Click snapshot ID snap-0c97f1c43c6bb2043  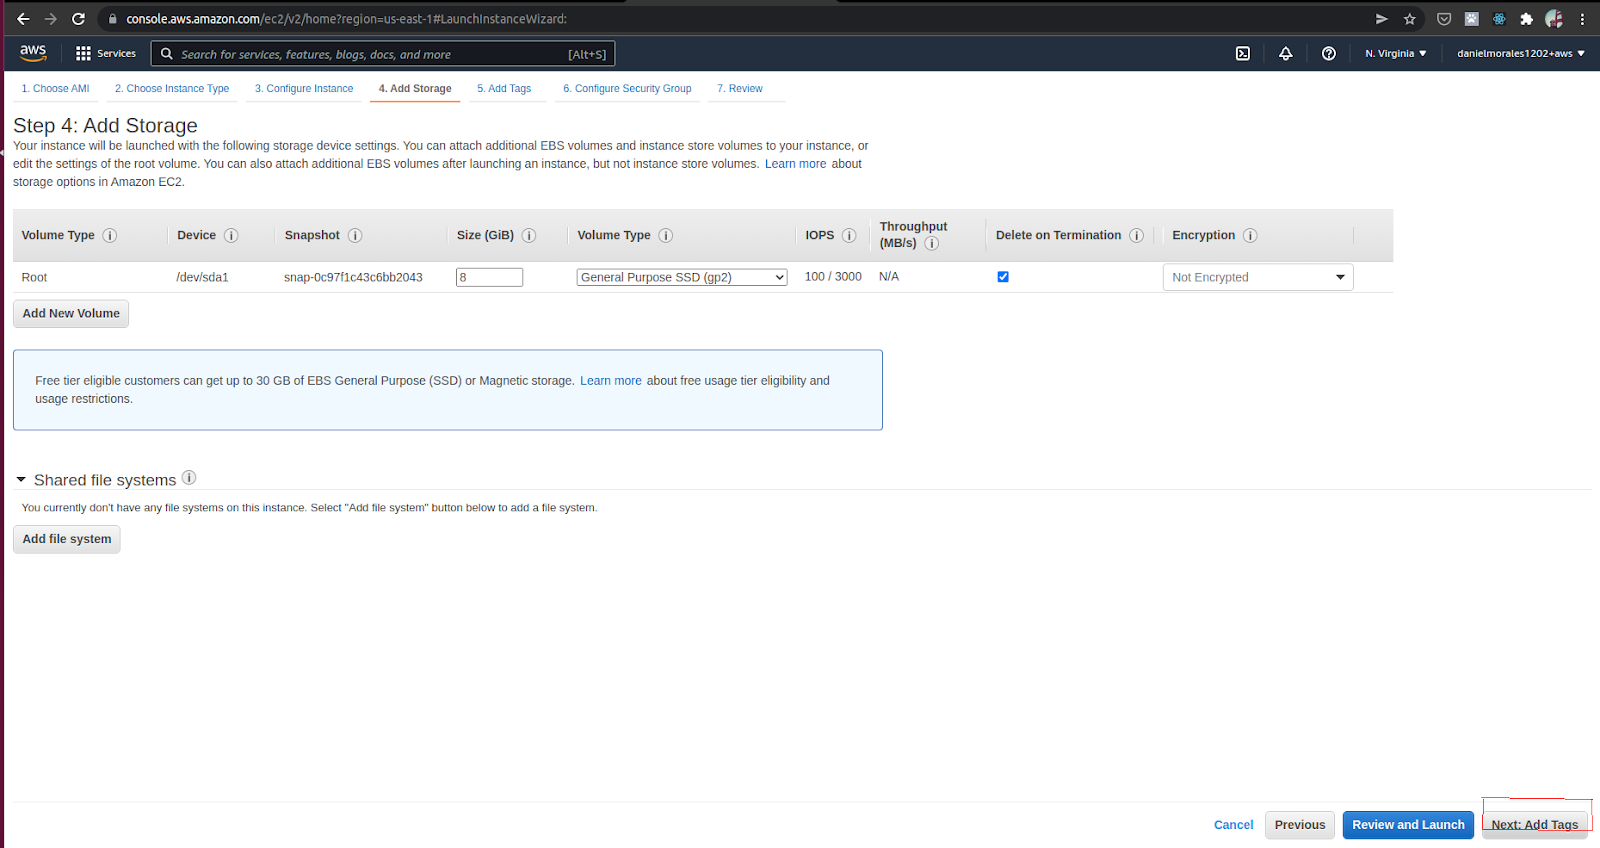pos(353,278)
